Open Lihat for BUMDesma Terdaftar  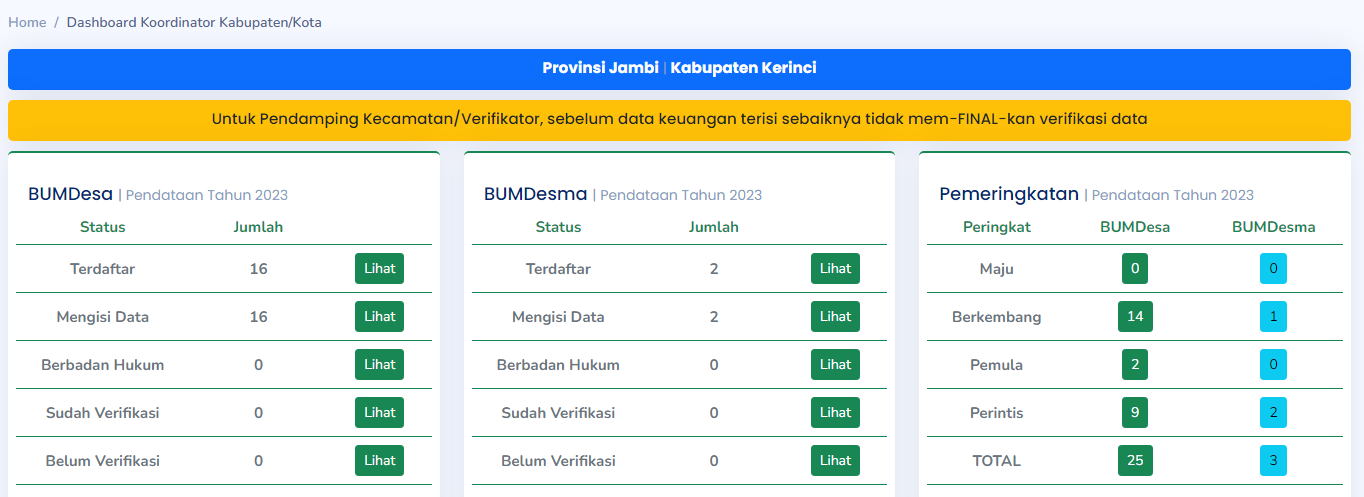coord(835,269)
